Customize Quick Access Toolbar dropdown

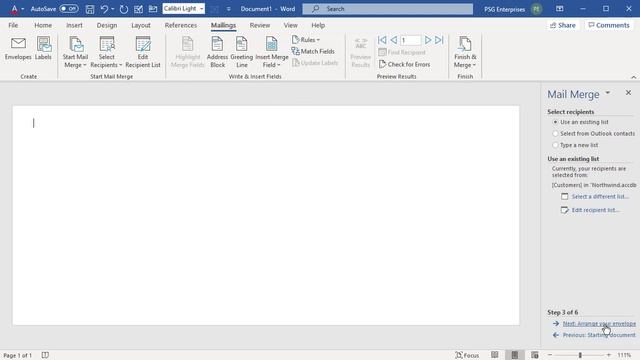coord(229,9)
